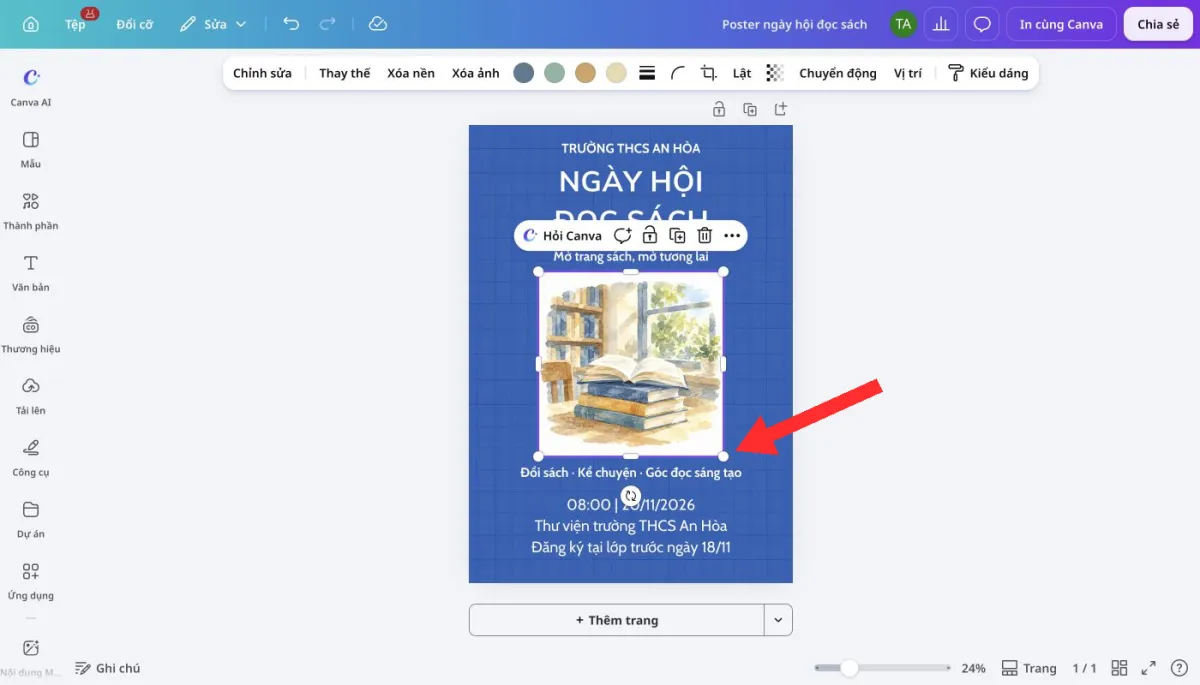The width and height of the screenshot is (1200, 685).
Task: Click the Chia sẻ share button
Action: click(1158, 24)
